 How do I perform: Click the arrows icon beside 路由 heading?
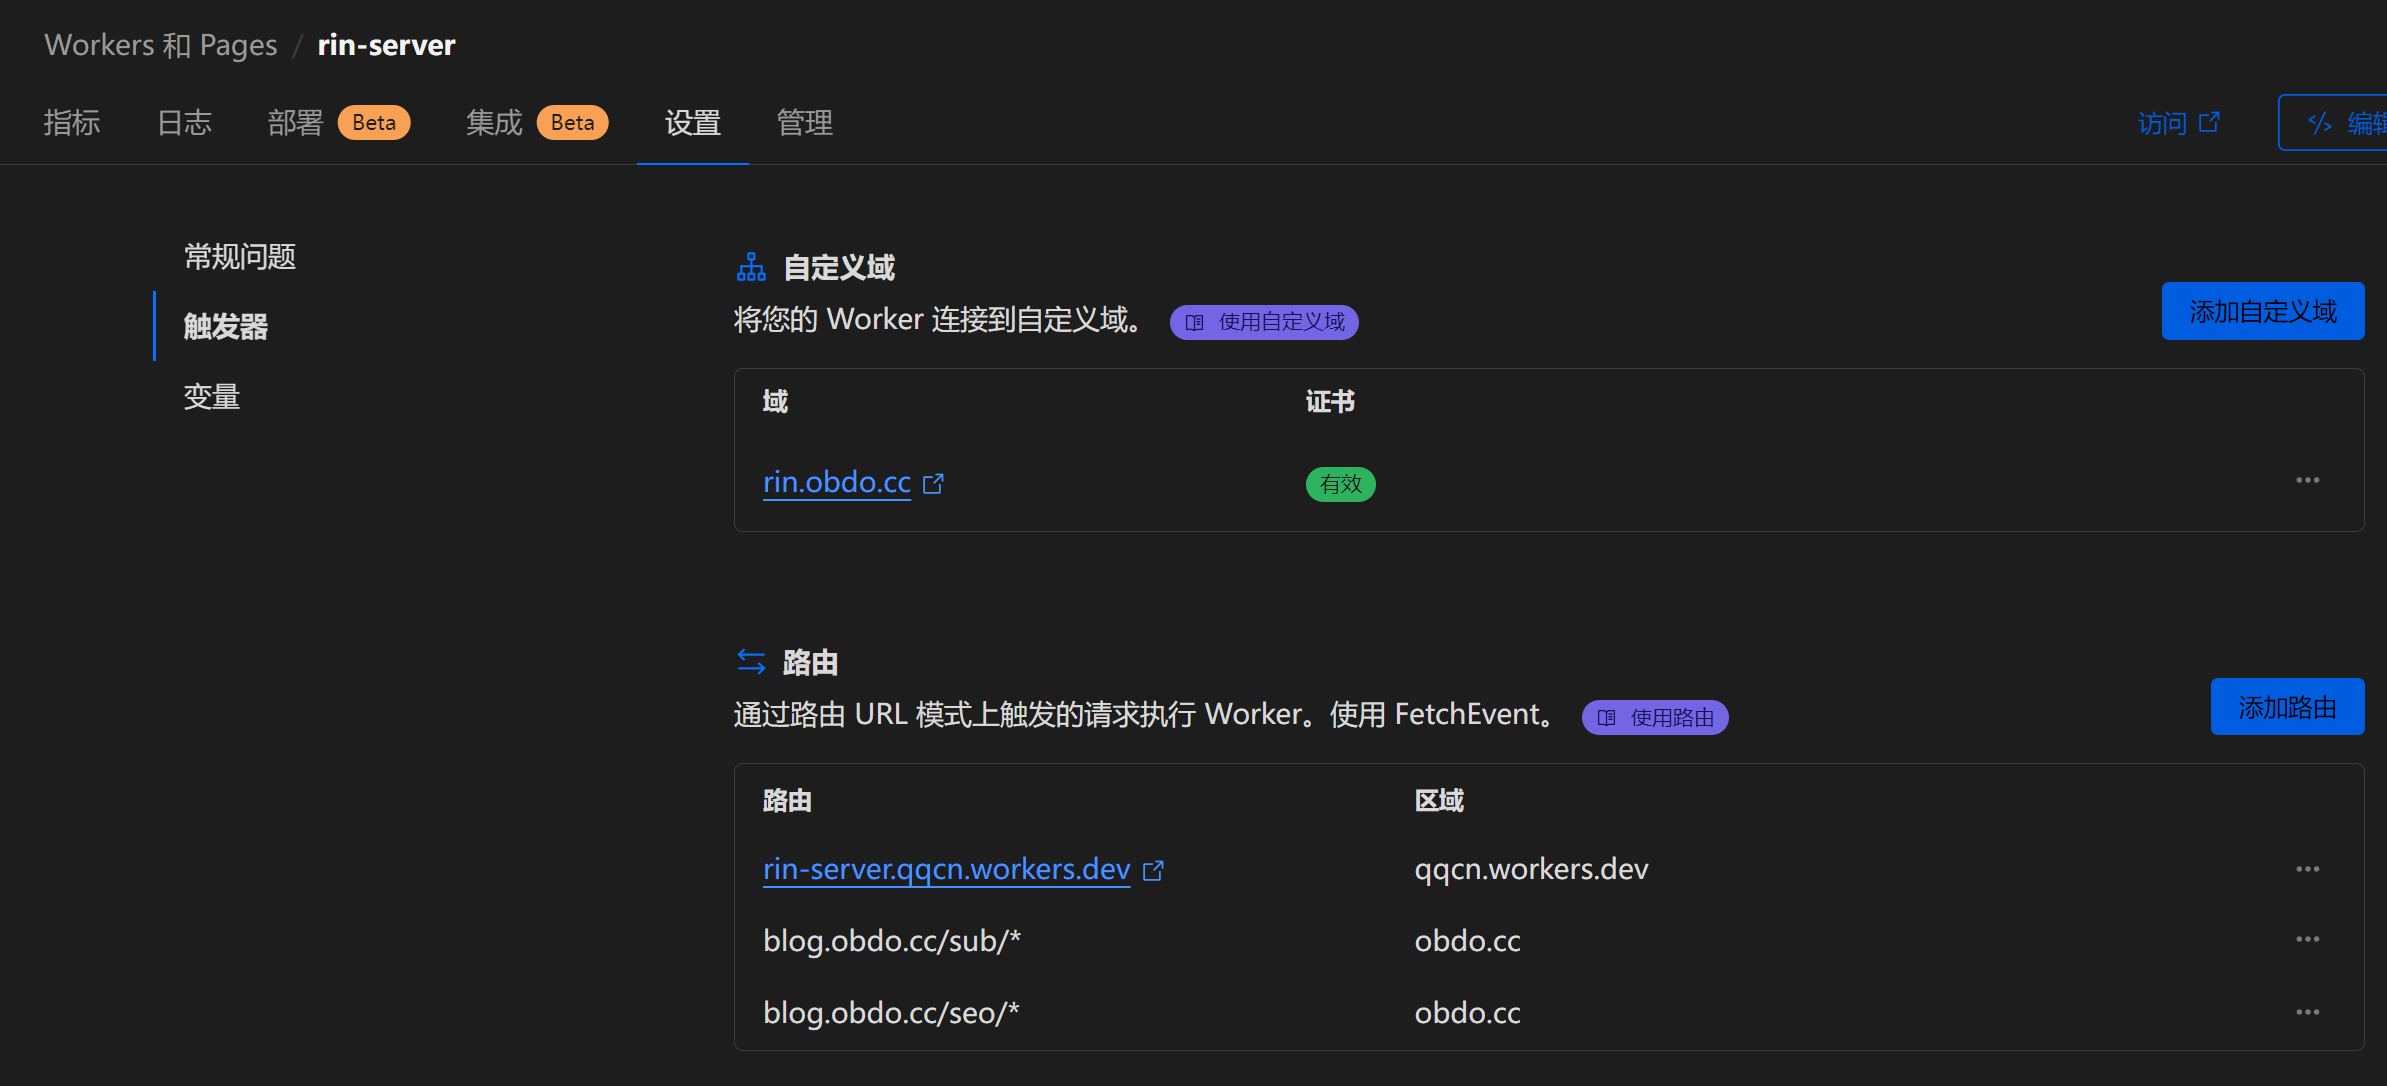coord(752,661)
